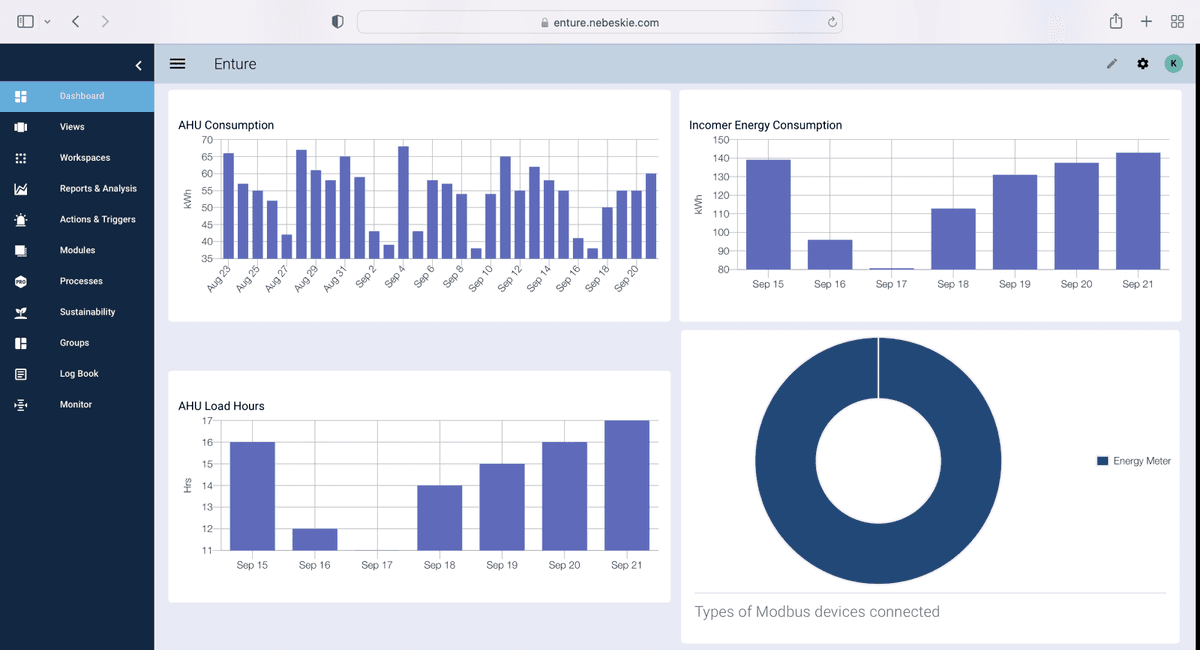Open the browser tab overview grid
The height and width of the screenshot is (650, 1200).
tap(1177, 21)
